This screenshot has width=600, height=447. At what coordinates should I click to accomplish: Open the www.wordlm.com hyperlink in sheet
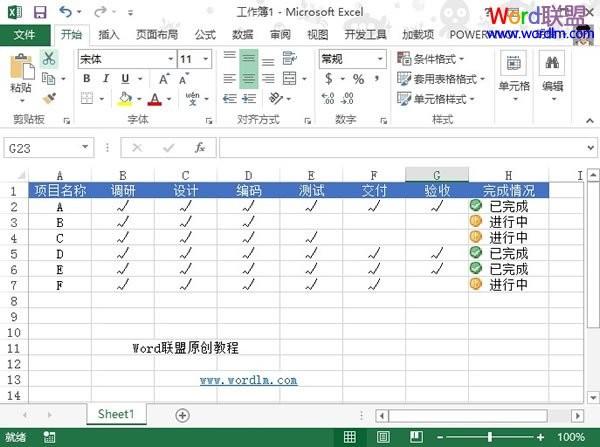[x=248, y=380]
